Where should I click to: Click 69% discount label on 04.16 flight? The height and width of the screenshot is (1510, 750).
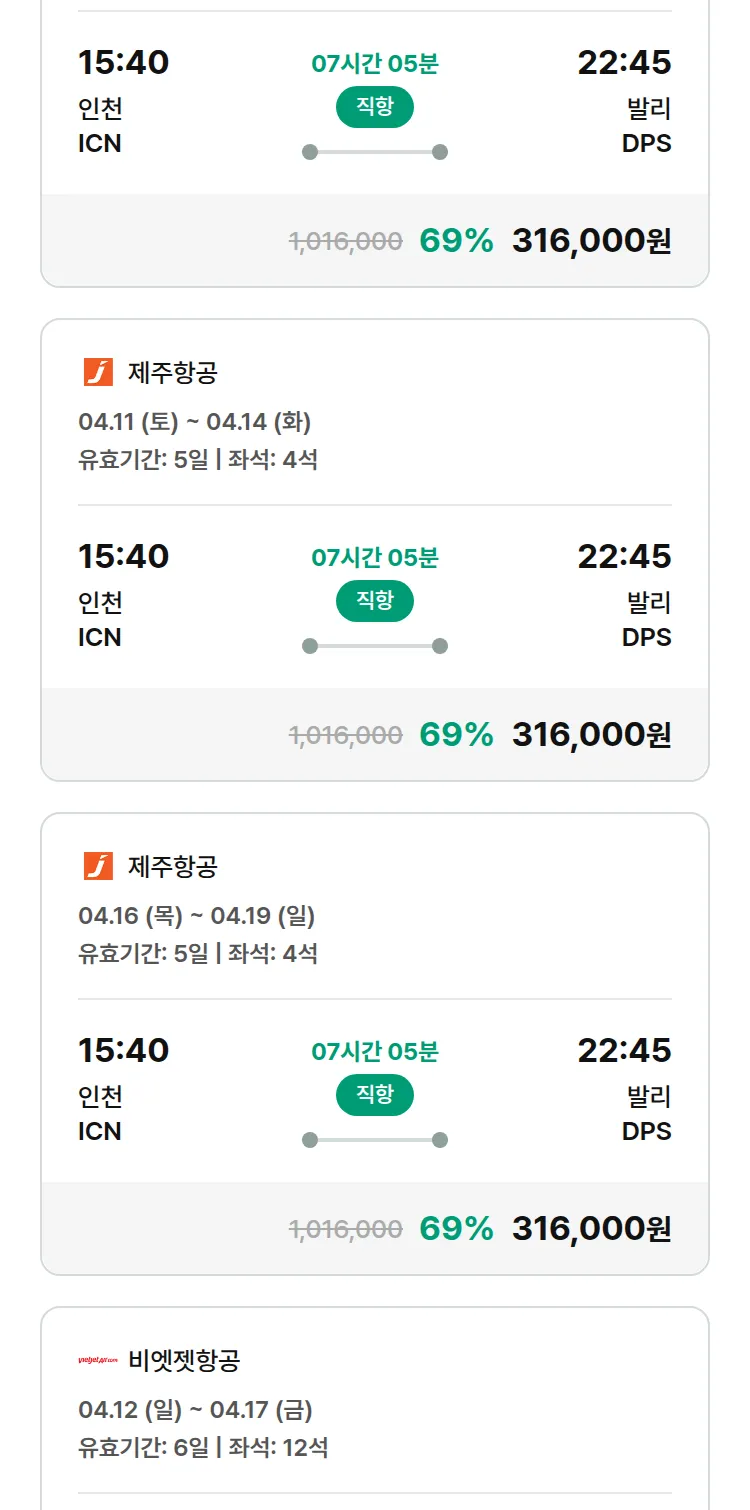coord(456,1229)
